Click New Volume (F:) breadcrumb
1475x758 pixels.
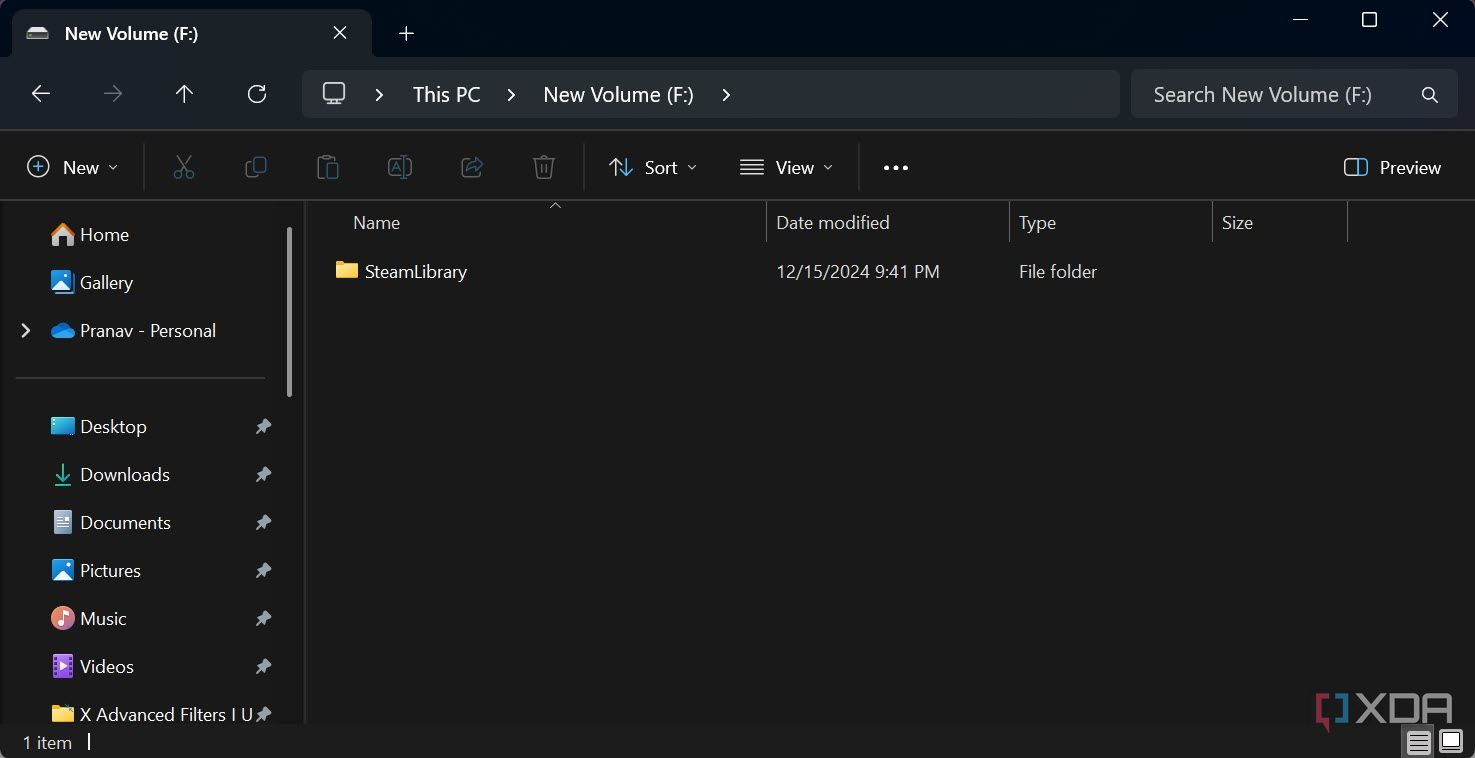(618, 95)
